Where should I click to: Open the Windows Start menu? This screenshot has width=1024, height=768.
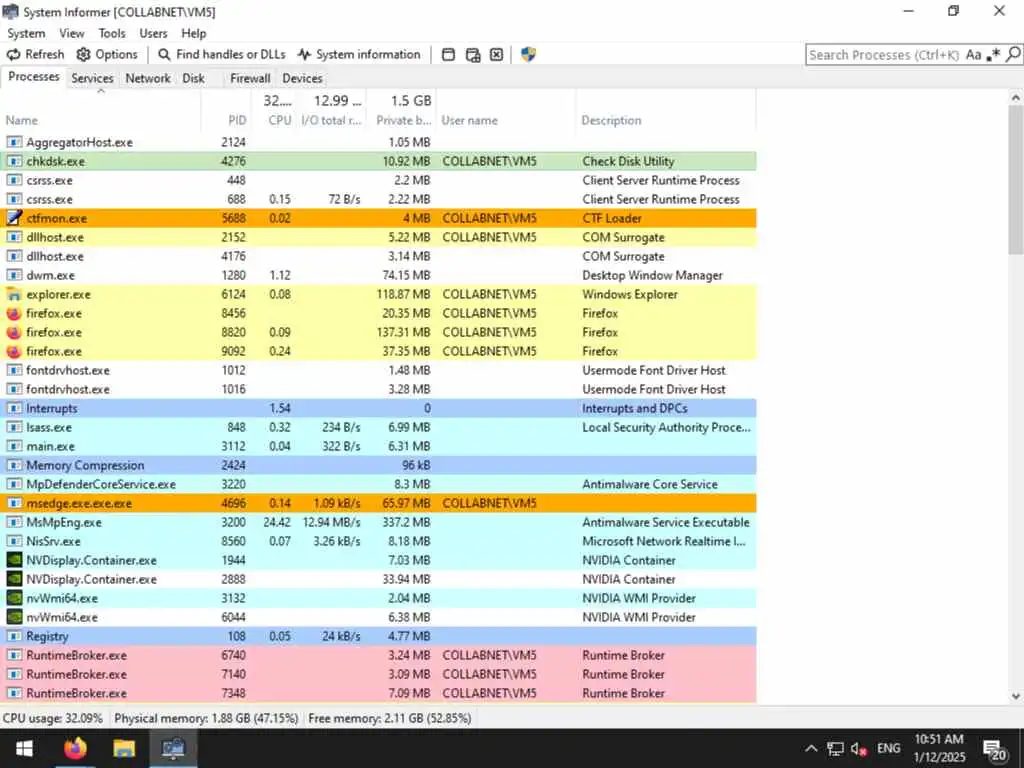[24, 748]
